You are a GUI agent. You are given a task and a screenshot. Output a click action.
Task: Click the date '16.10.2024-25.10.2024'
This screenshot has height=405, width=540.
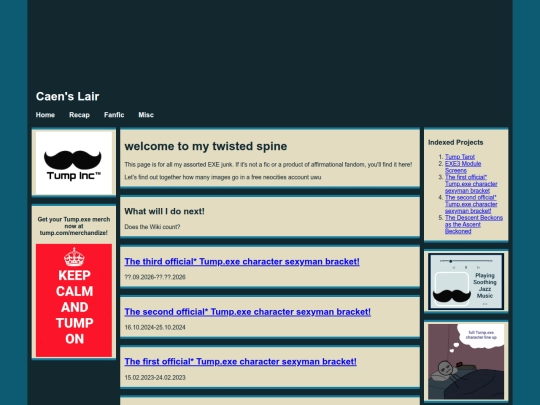tap(155, 327)
